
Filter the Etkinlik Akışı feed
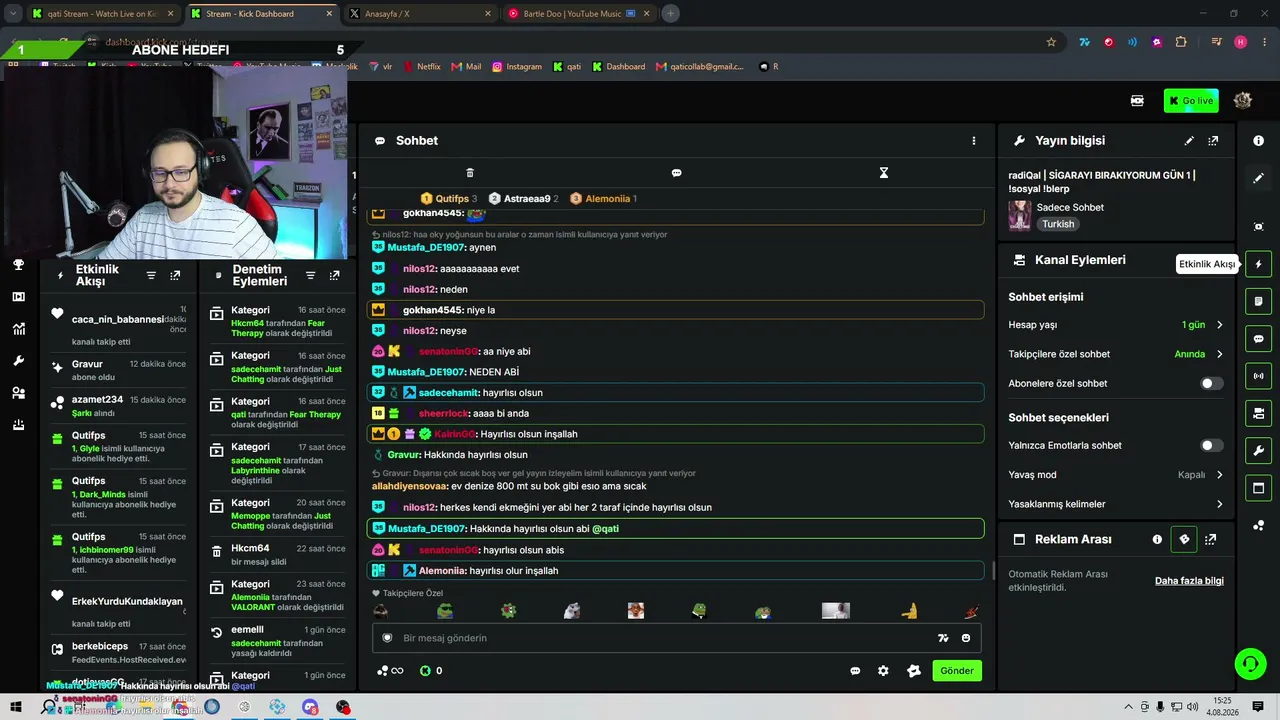point(151,275)
